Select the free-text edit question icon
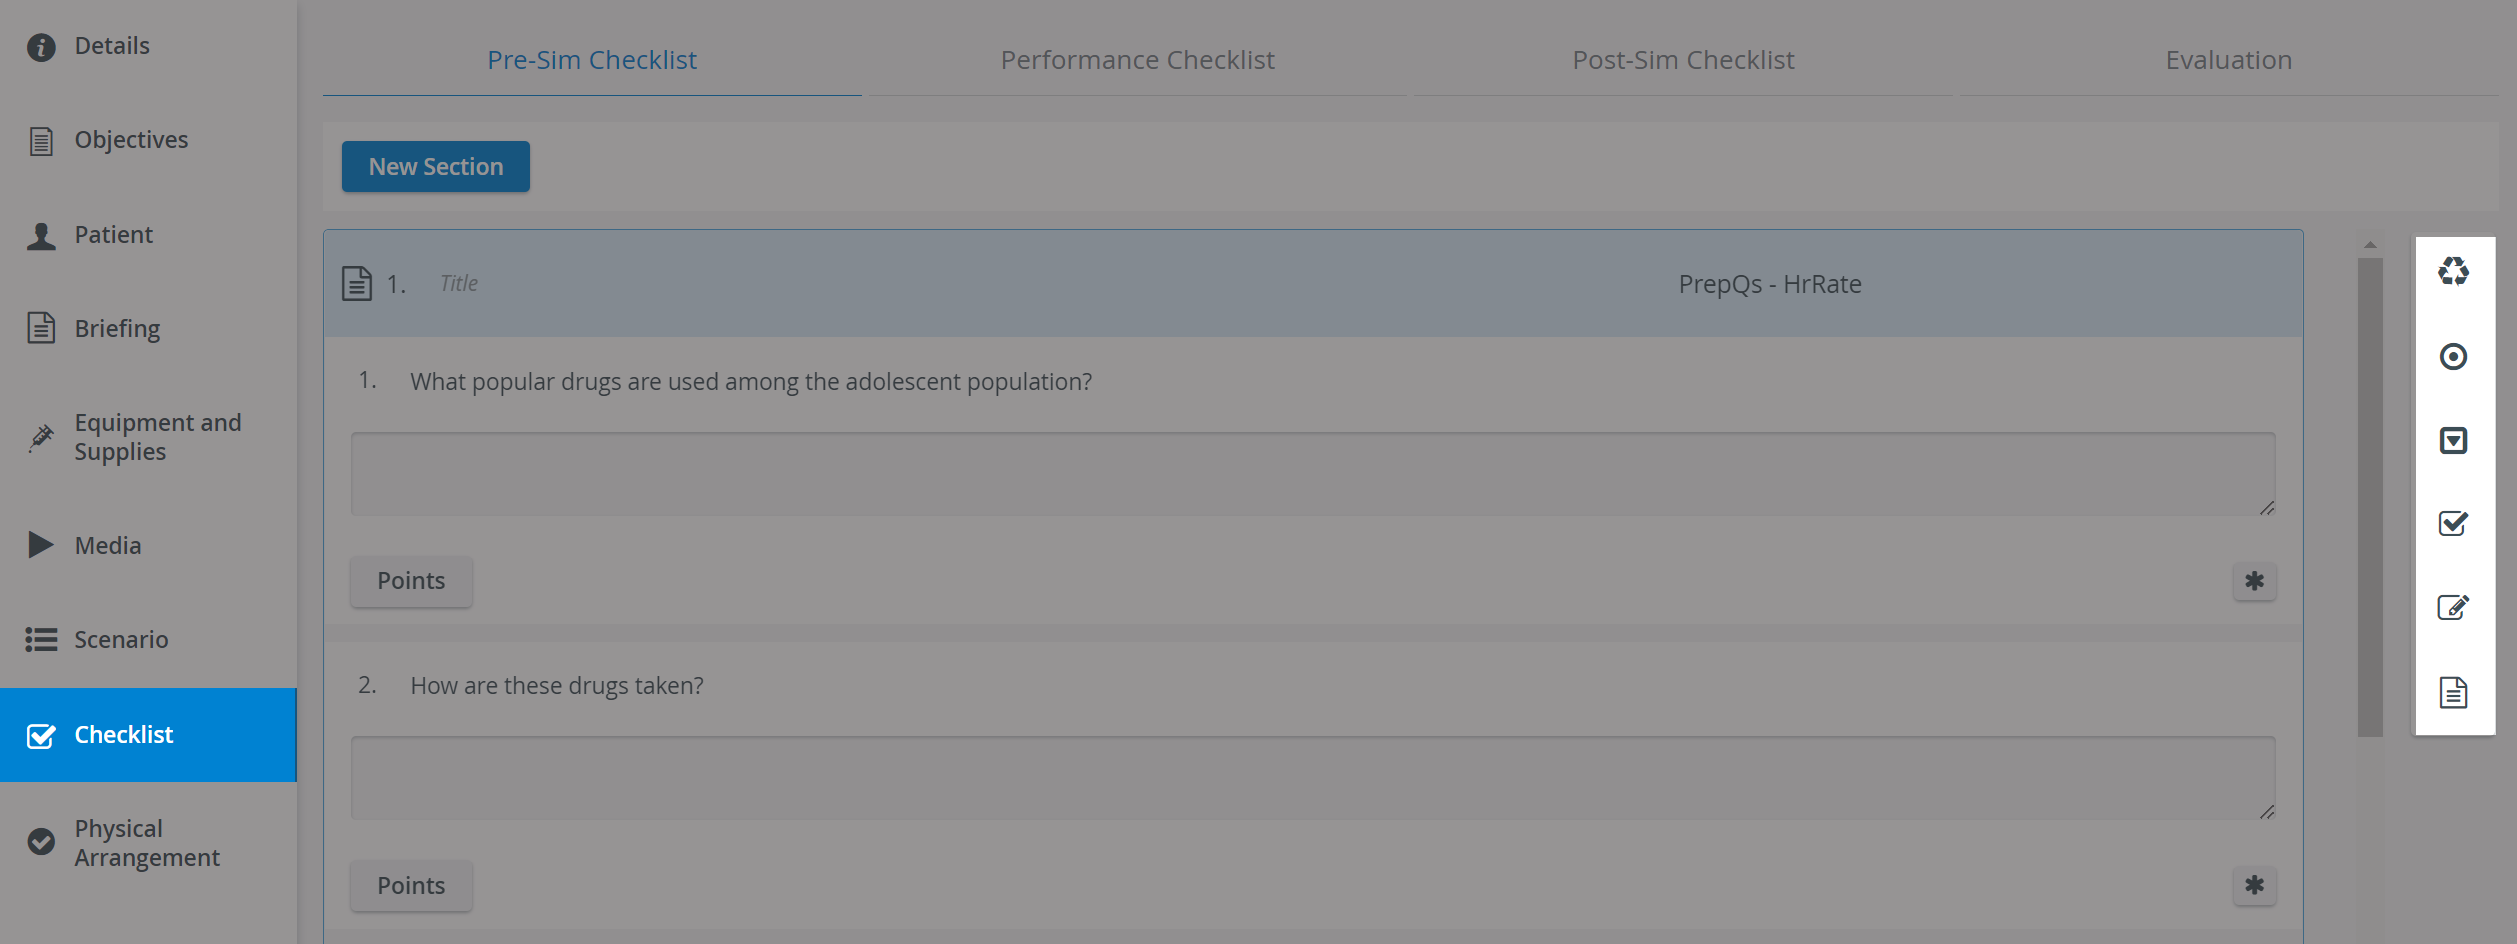The height and width of the screenshot is (944, 2517). (2453, 607)
